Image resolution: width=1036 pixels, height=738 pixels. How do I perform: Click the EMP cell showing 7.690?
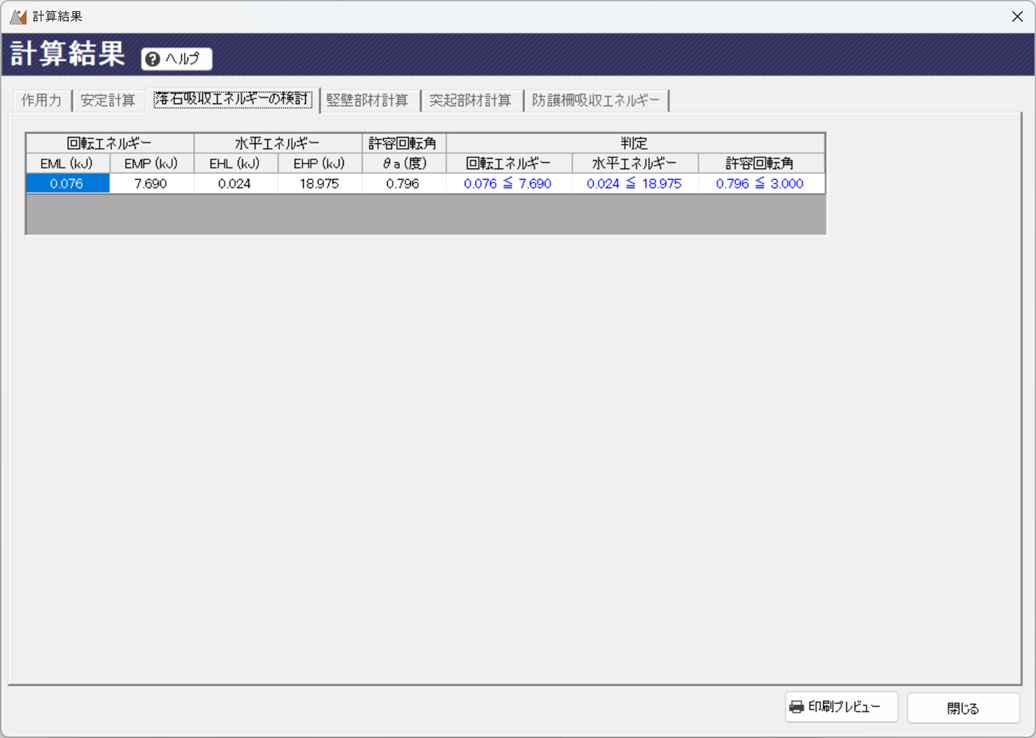pyautogui.click(x=151, y=184)
